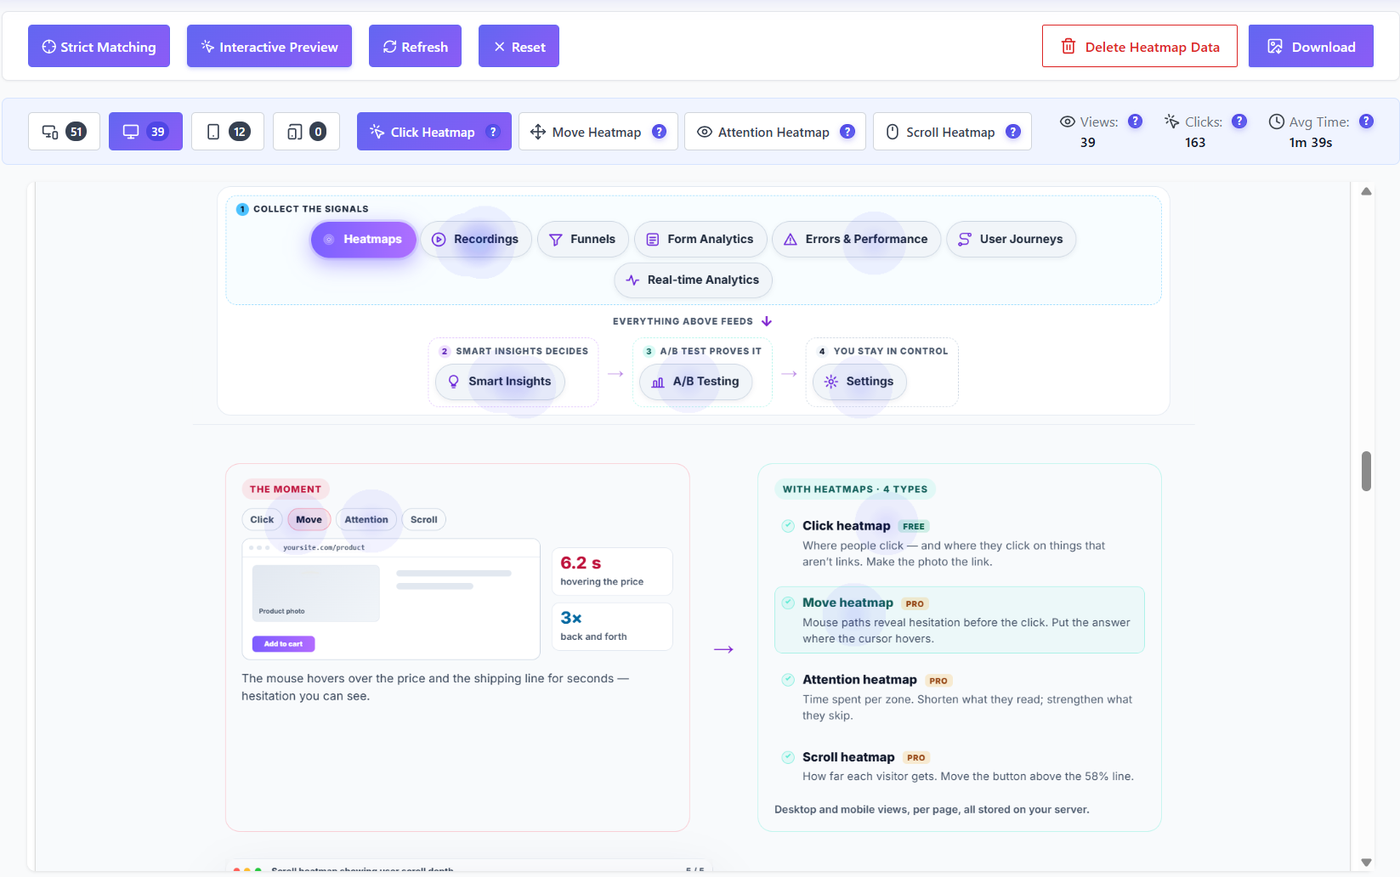Screen dimensions: 1400x877
Task: Open Smart Insights
Action: pyautogui.click(x=500, y=382)
